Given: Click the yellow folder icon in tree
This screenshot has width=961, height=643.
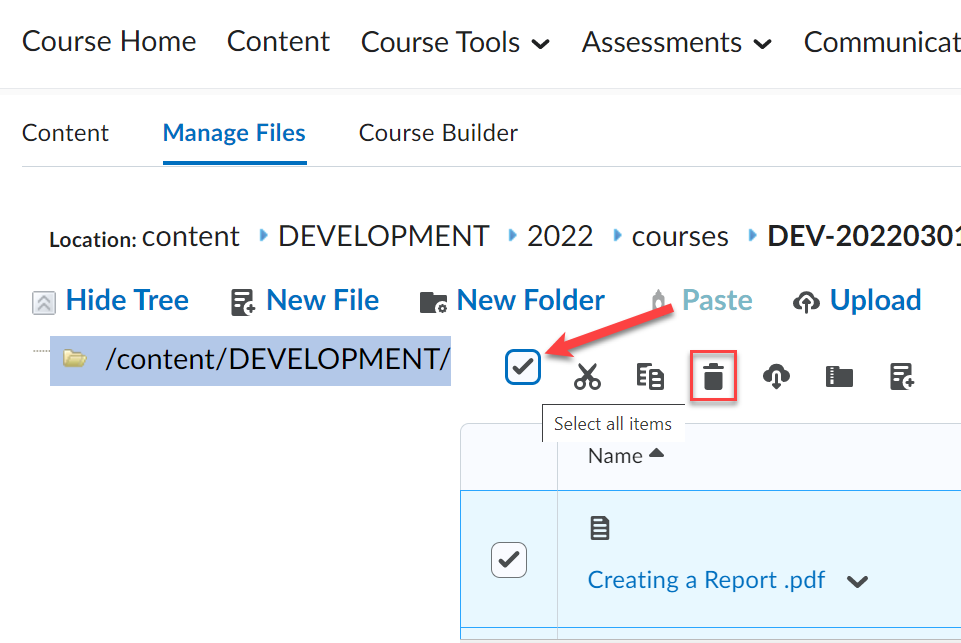Looking at the screenshot, I should tap(75, 358).
